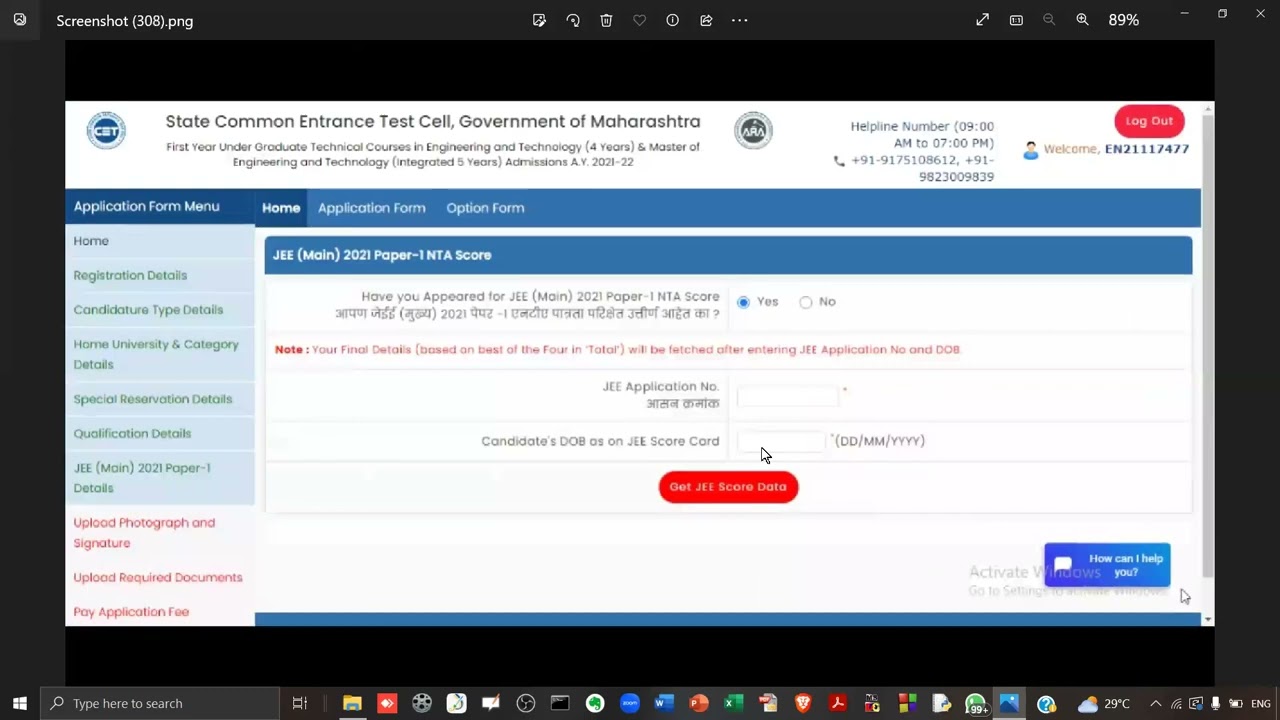Image resolution: width=1280 pixels, height=720 pixels.
Task: Click Home in the Application Form Menu sidebar
Action: 91,241
